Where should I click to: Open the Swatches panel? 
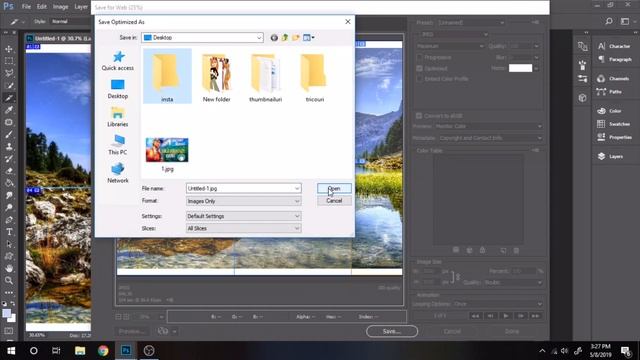click(615, 124)
